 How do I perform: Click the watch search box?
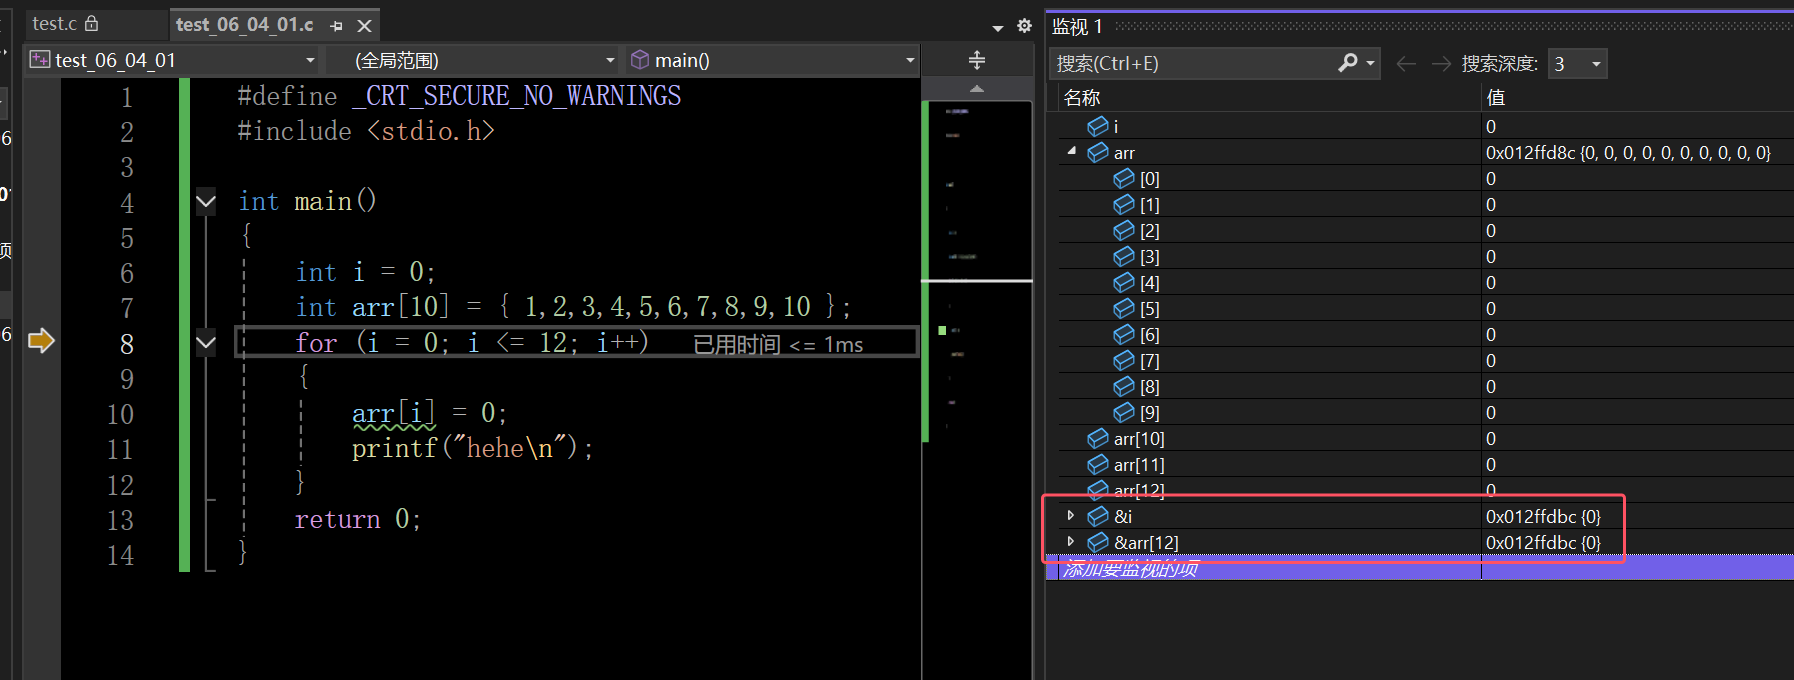coord(1194,63)
